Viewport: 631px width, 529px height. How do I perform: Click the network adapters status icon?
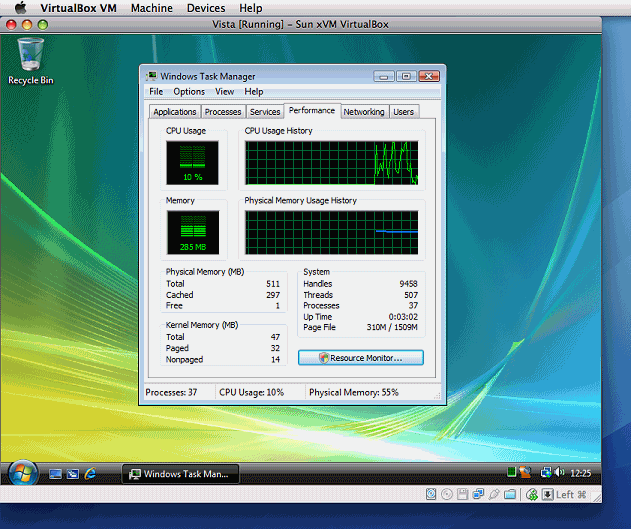pyautogui.click(x=478, y=494)
